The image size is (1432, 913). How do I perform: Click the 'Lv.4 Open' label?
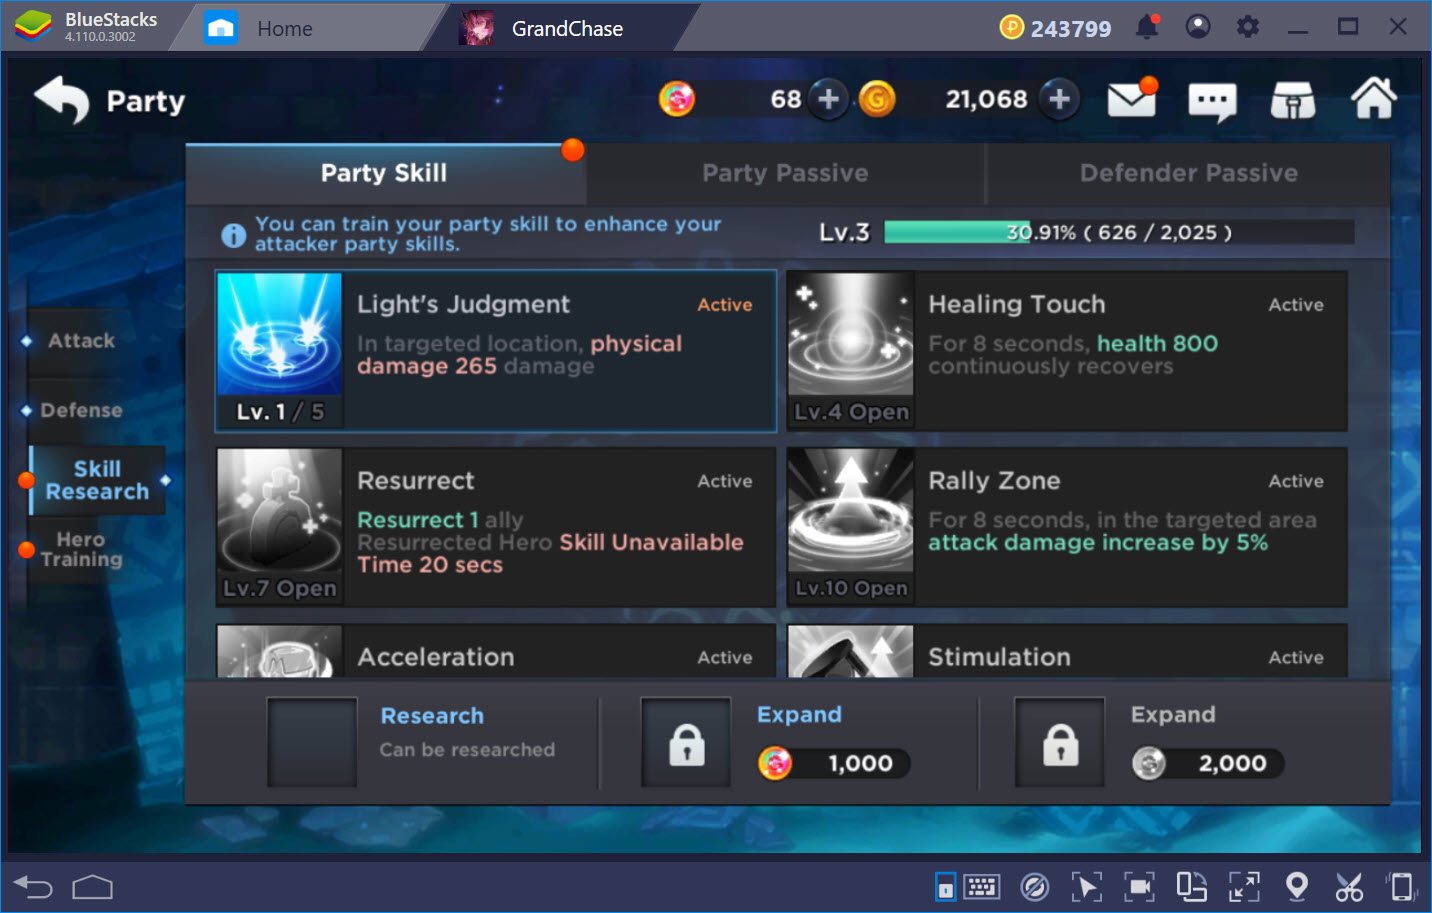coord(851,412)
